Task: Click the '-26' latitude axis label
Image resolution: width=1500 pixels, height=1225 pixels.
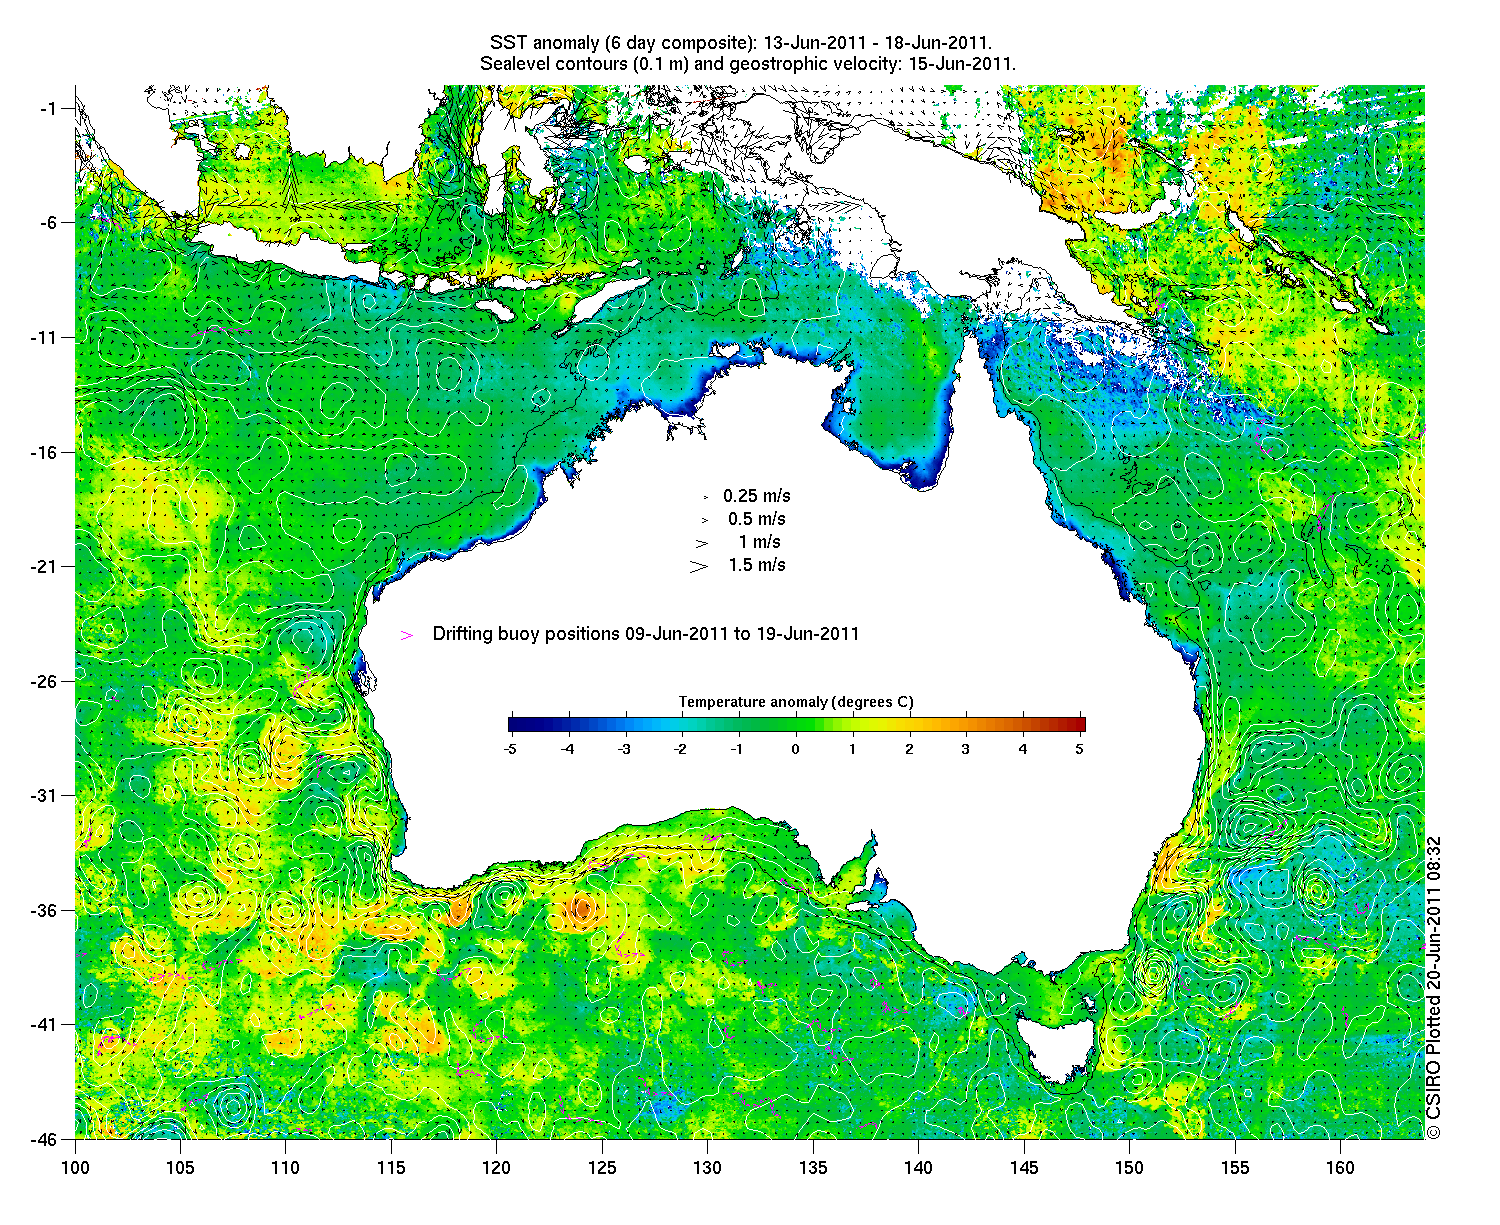Action: click(45, 681)
